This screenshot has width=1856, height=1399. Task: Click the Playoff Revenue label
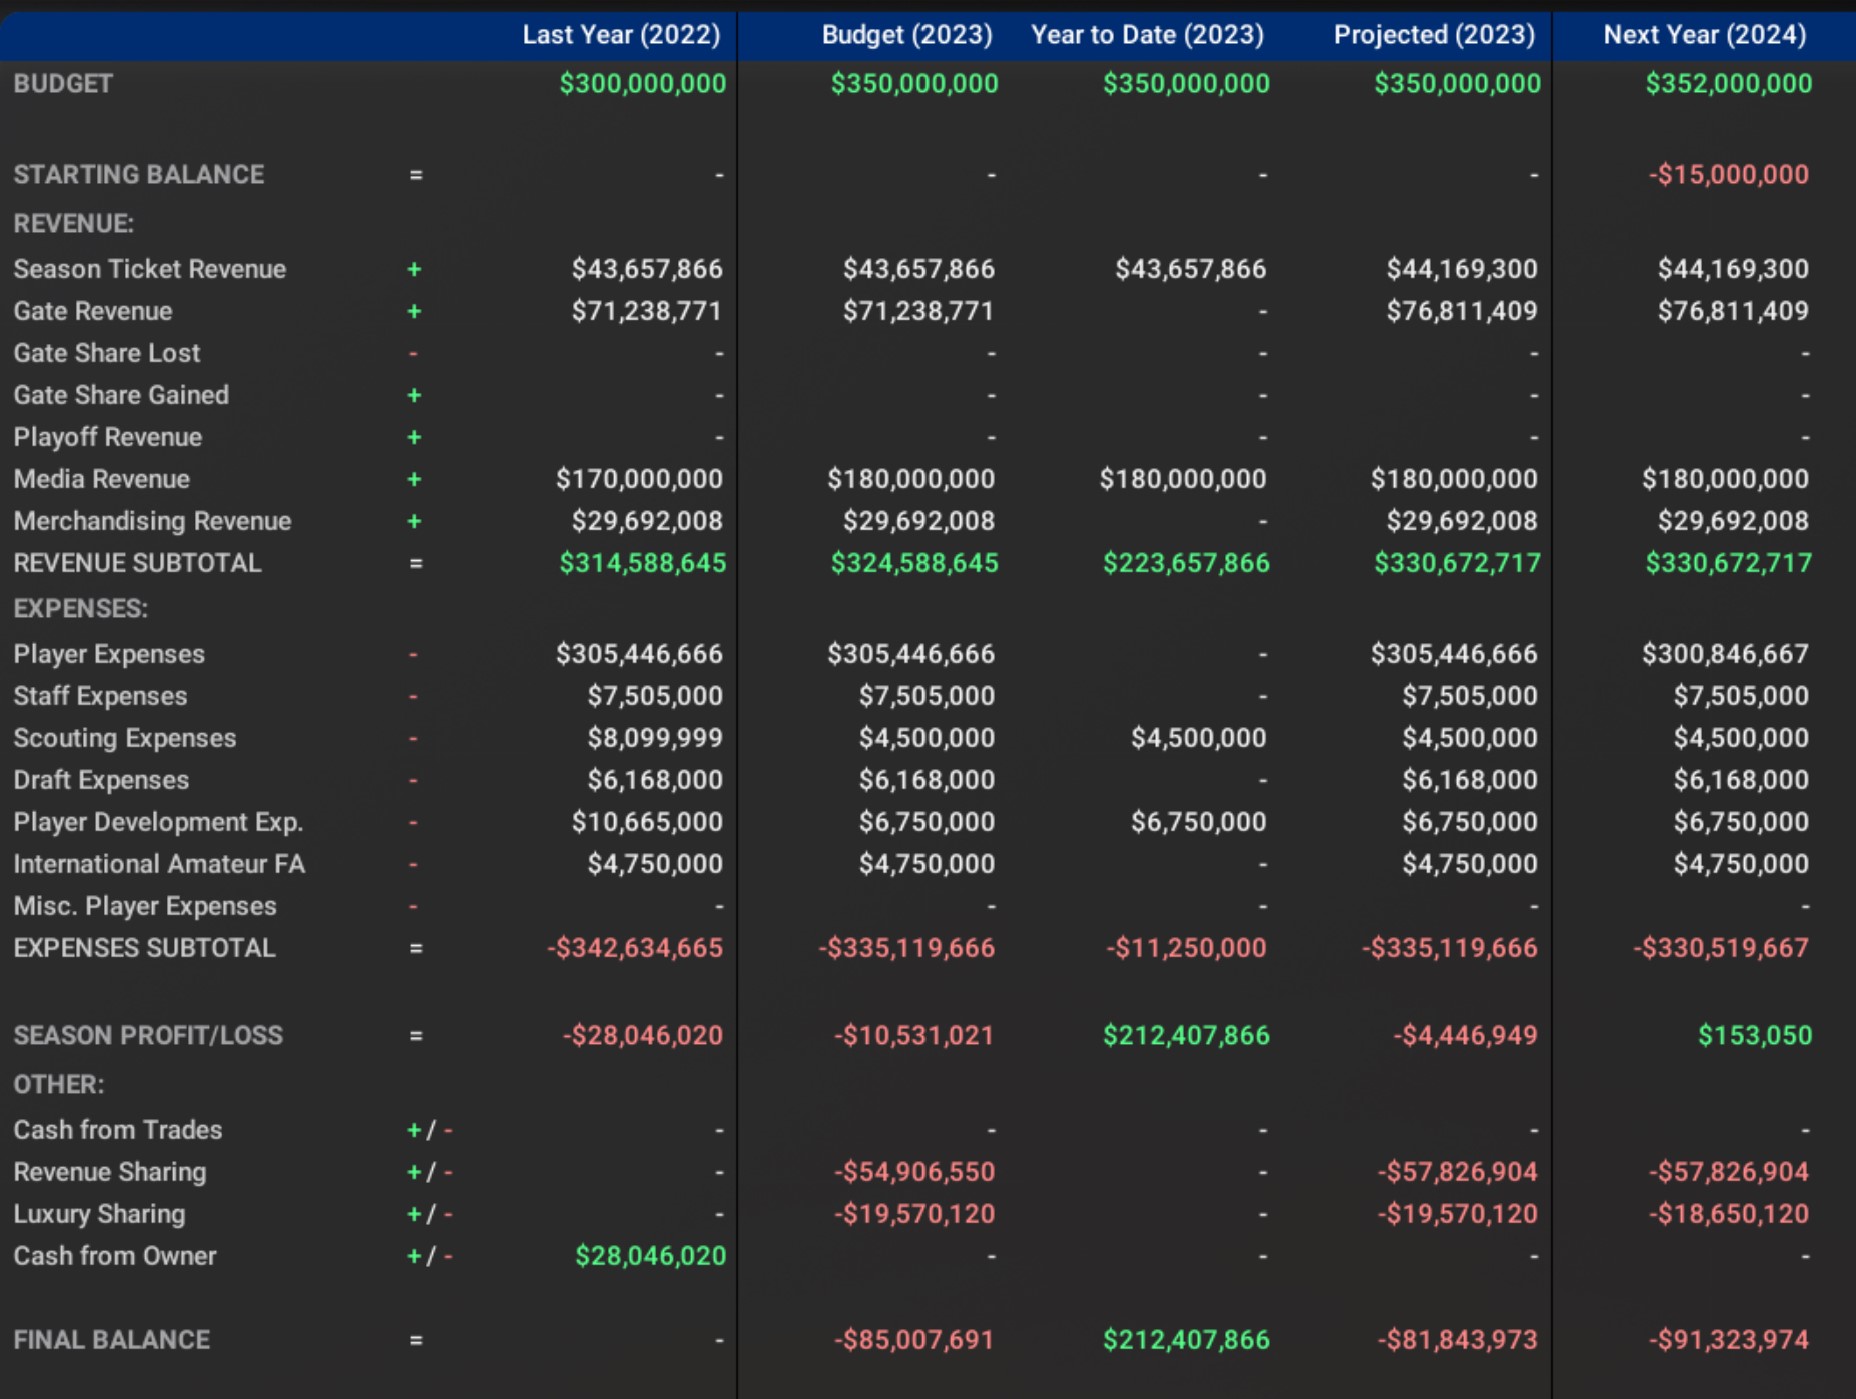tap(108, 437)
